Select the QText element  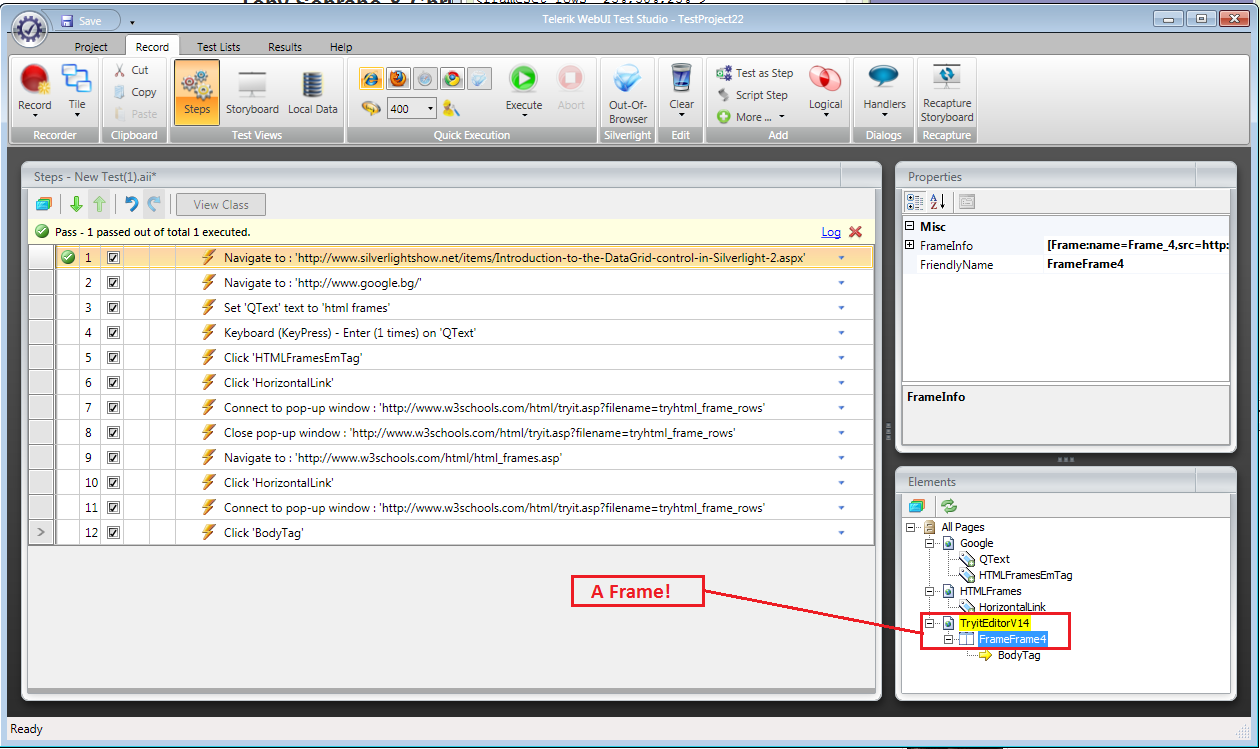pyautogui.click(x=994, y=559)
